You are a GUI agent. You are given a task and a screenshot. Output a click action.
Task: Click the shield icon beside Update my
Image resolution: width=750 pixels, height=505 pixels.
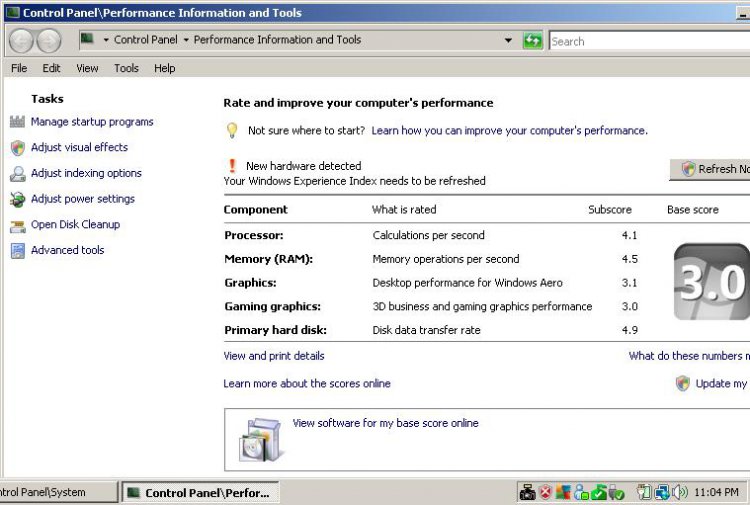(683, 383)
